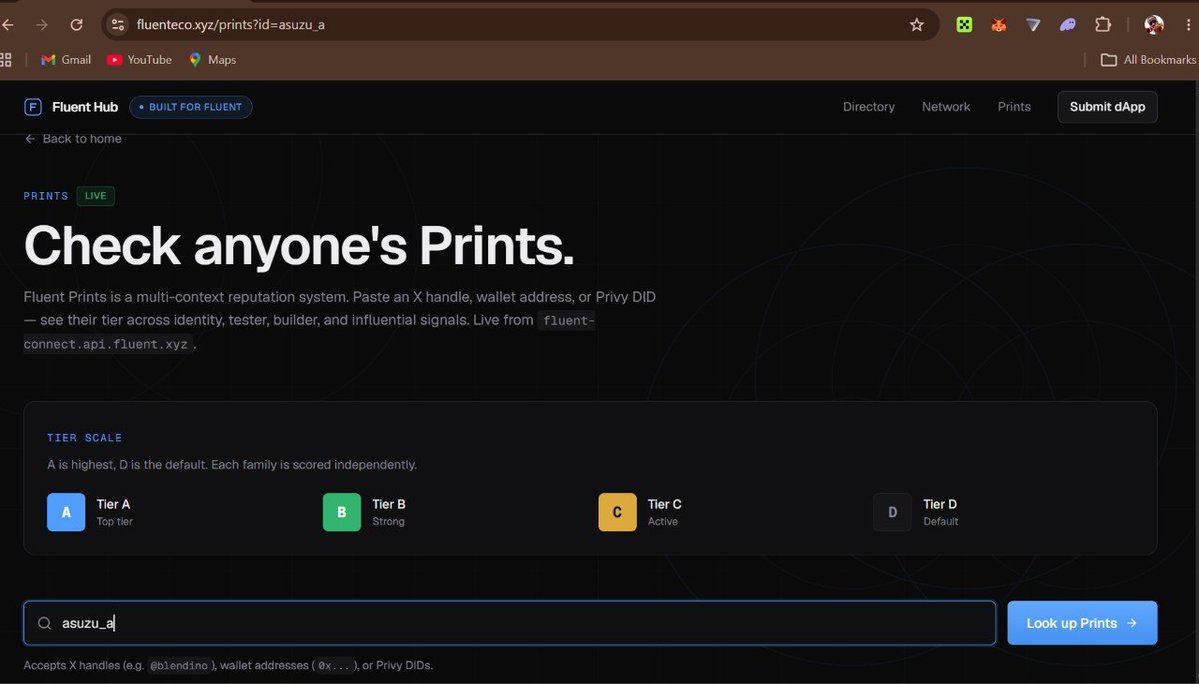Open site information icon in address bar
This screenshot has width=1199, height=684.
click(x=118, y=24)
